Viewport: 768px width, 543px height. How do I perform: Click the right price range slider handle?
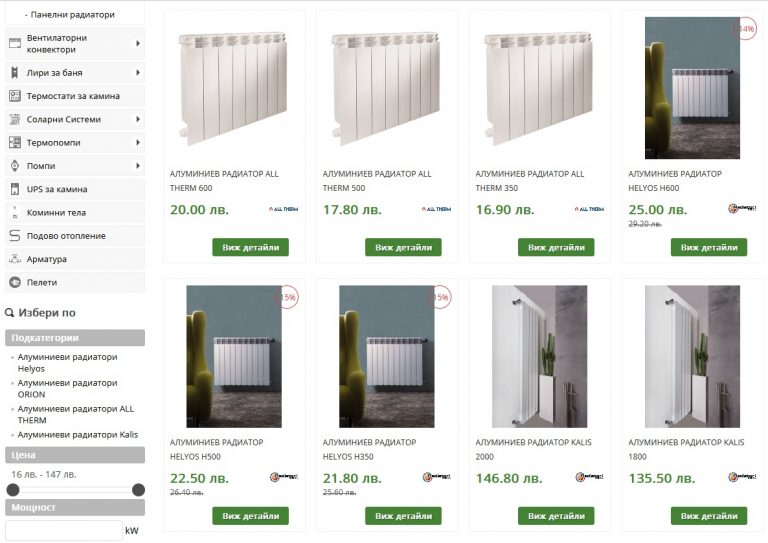(x=138, y=490)
